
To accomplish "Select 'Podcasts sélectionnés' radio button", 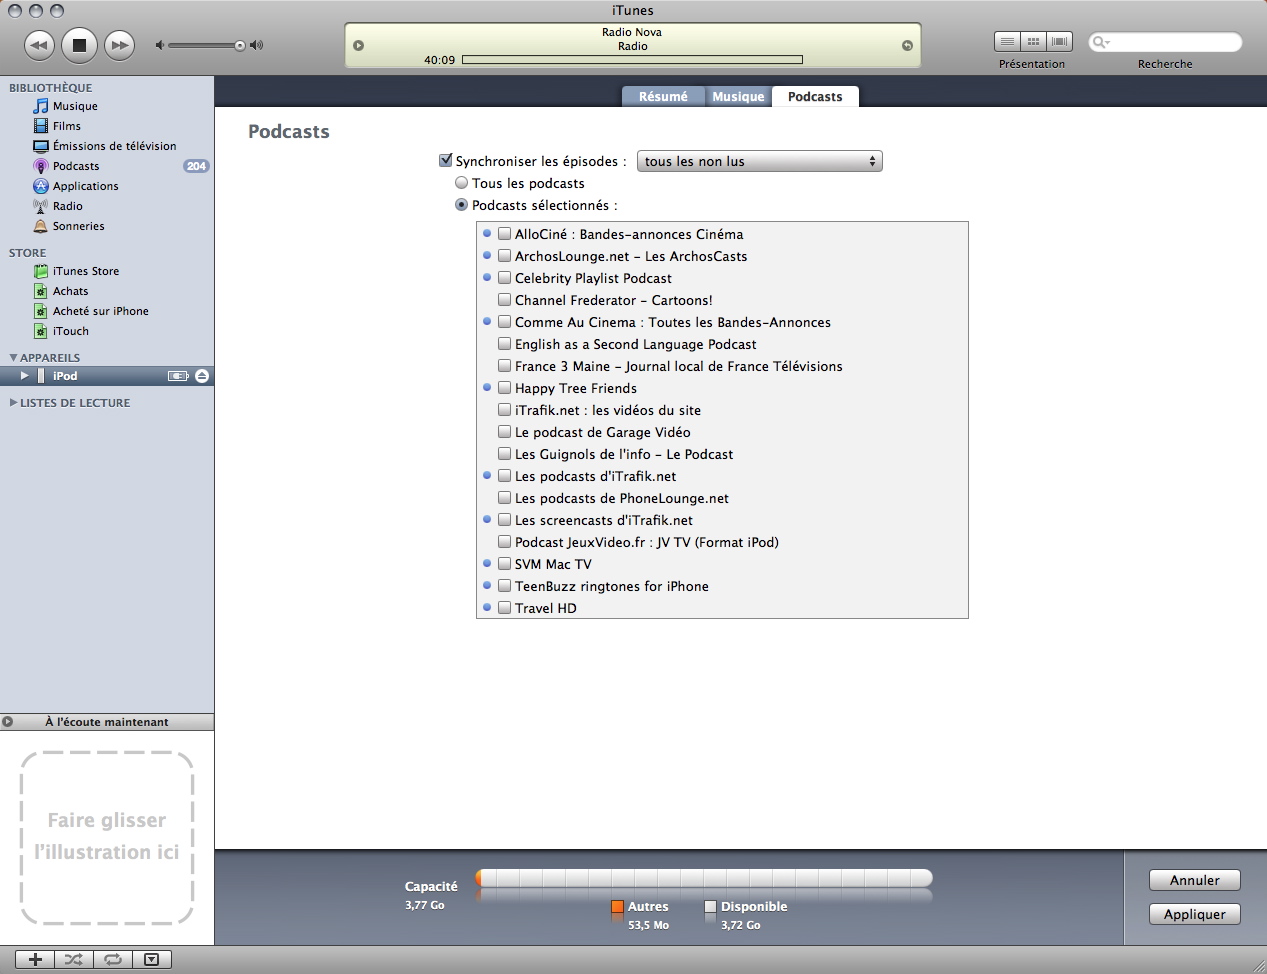I will click(461, 205).
